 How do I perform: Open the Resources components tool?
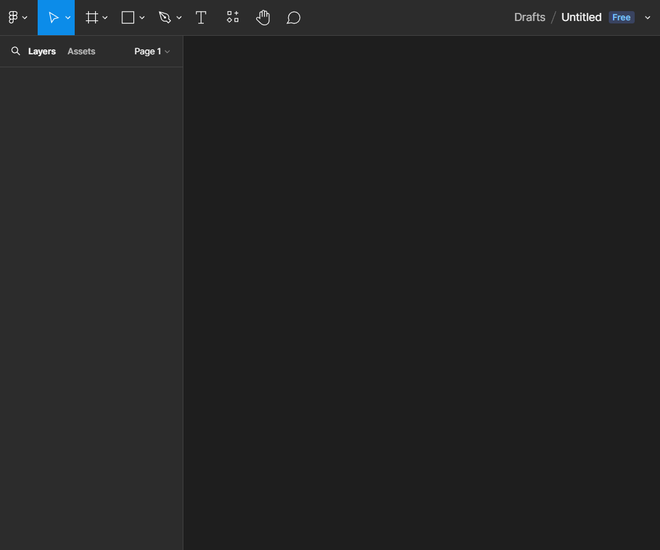pyautogui.click(x=233, y=17)
